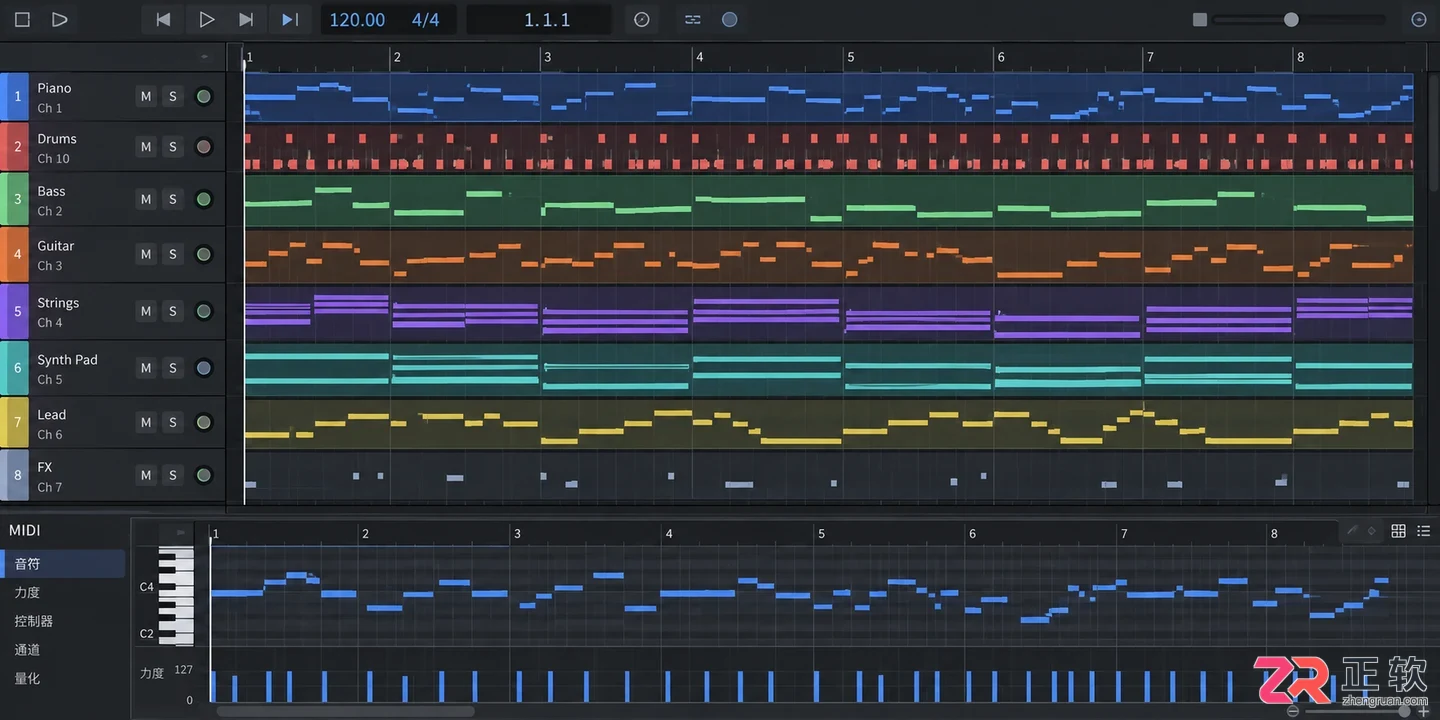Start playback with the transport play button
Image resolution: width=1440 pixels, height=720 pixels.
[x=206, y=19]
